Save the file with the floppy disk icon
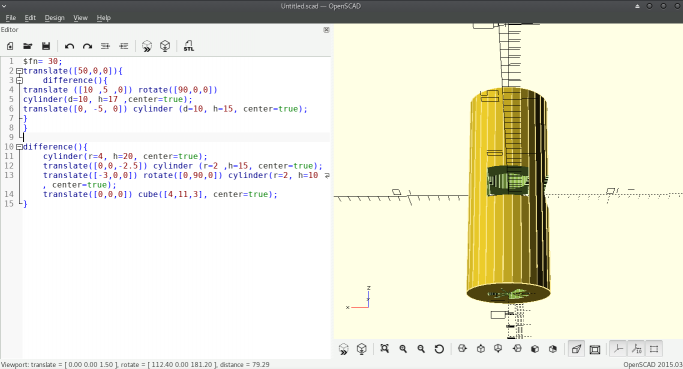Viewport: 683px width, 369px height. 46,46
